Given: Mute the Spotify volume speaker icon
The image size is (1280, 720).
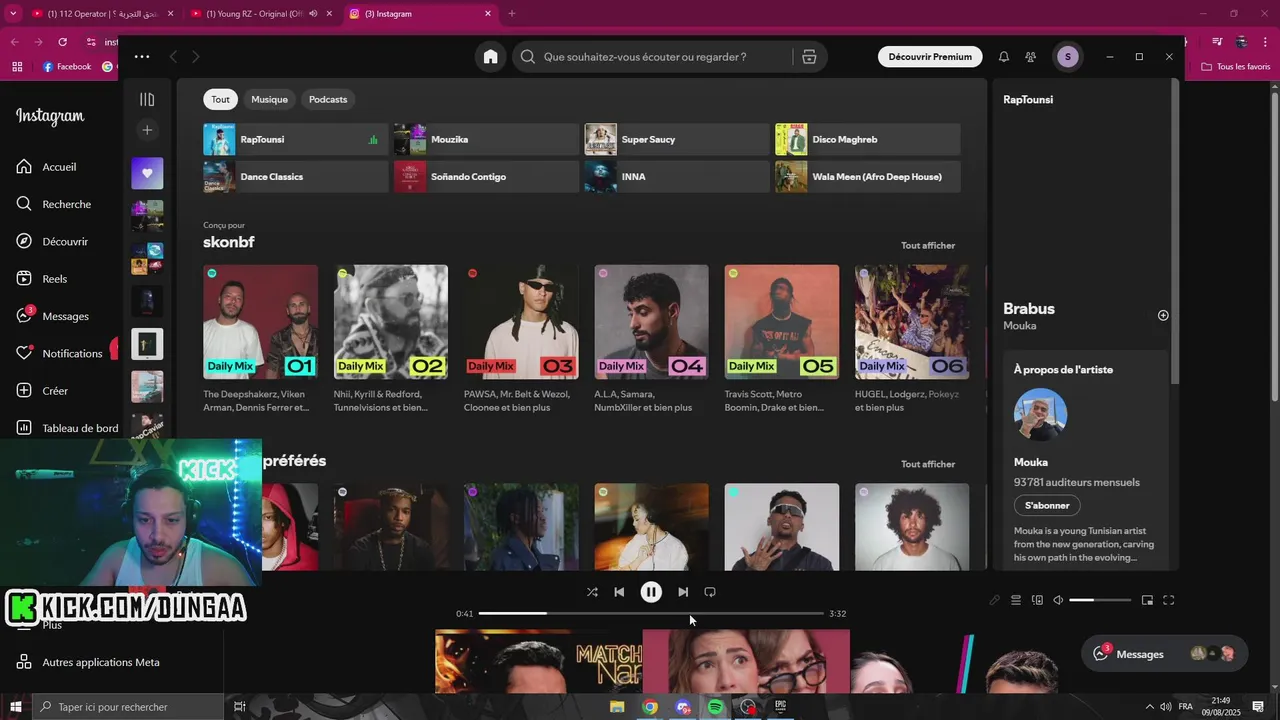Looking at the screenshot, I should 1058,600.
